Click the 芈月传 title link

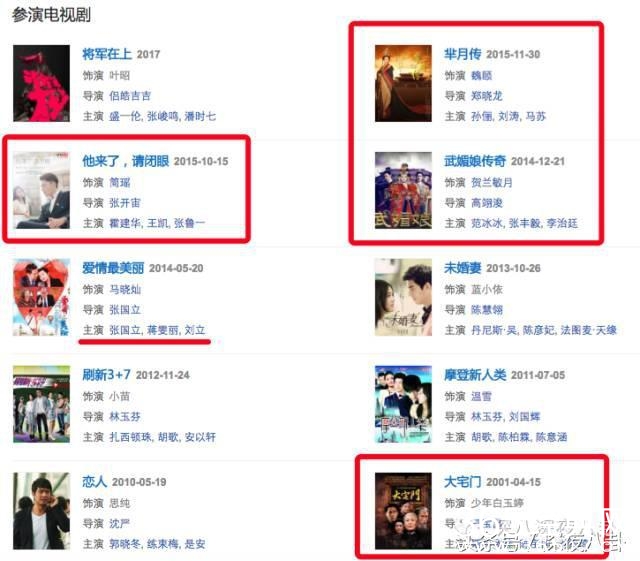pos(463,54)
